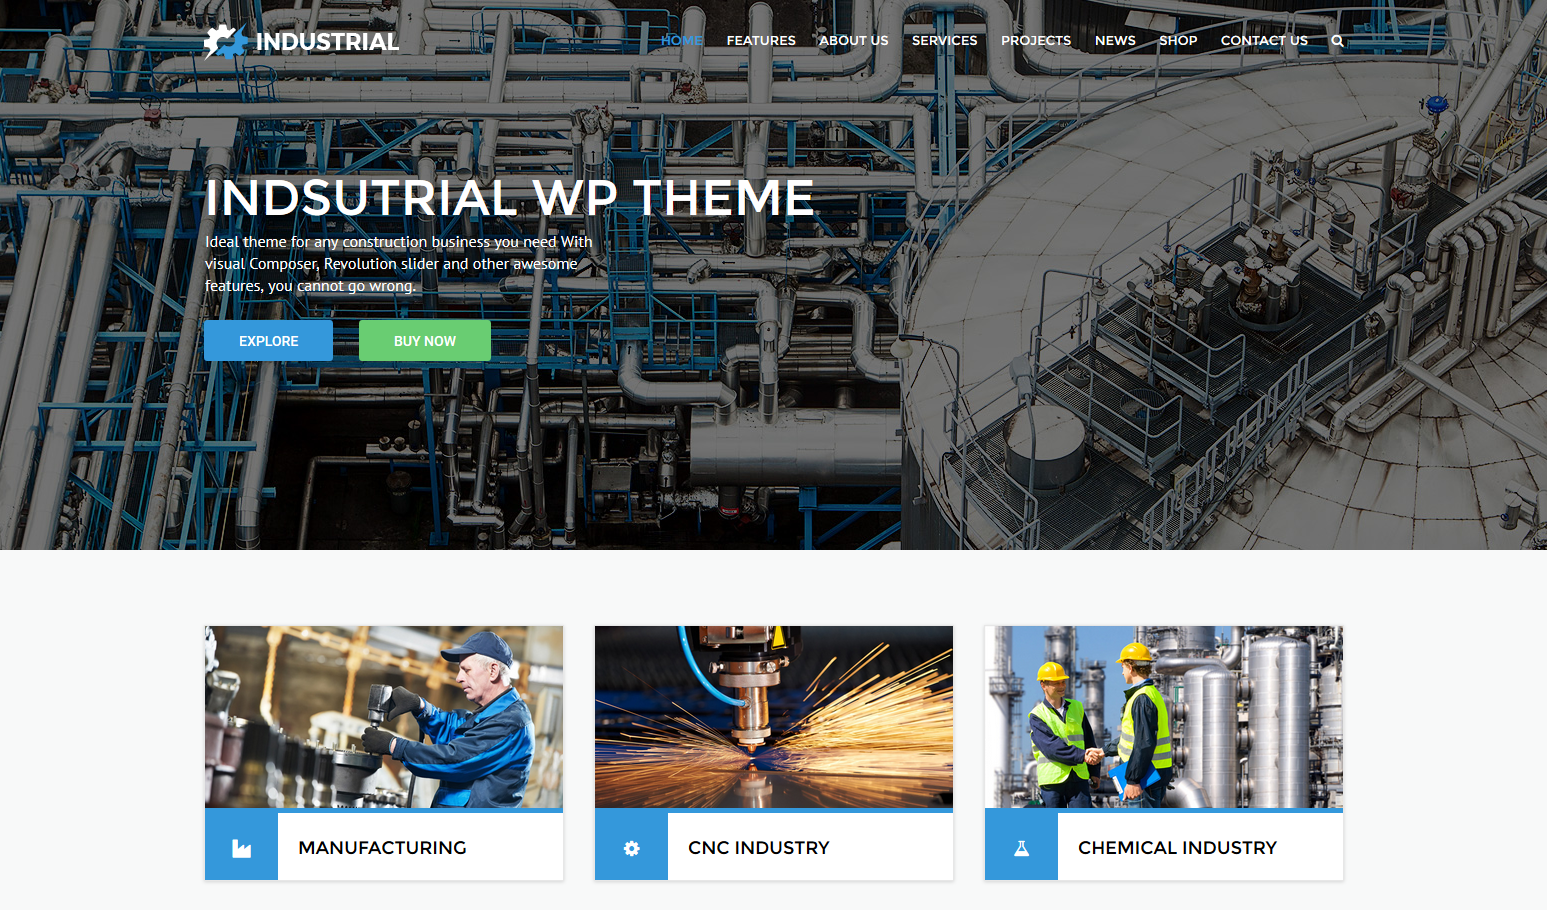
Task: Open the Home menu item
Action: (x=681, y=41)
